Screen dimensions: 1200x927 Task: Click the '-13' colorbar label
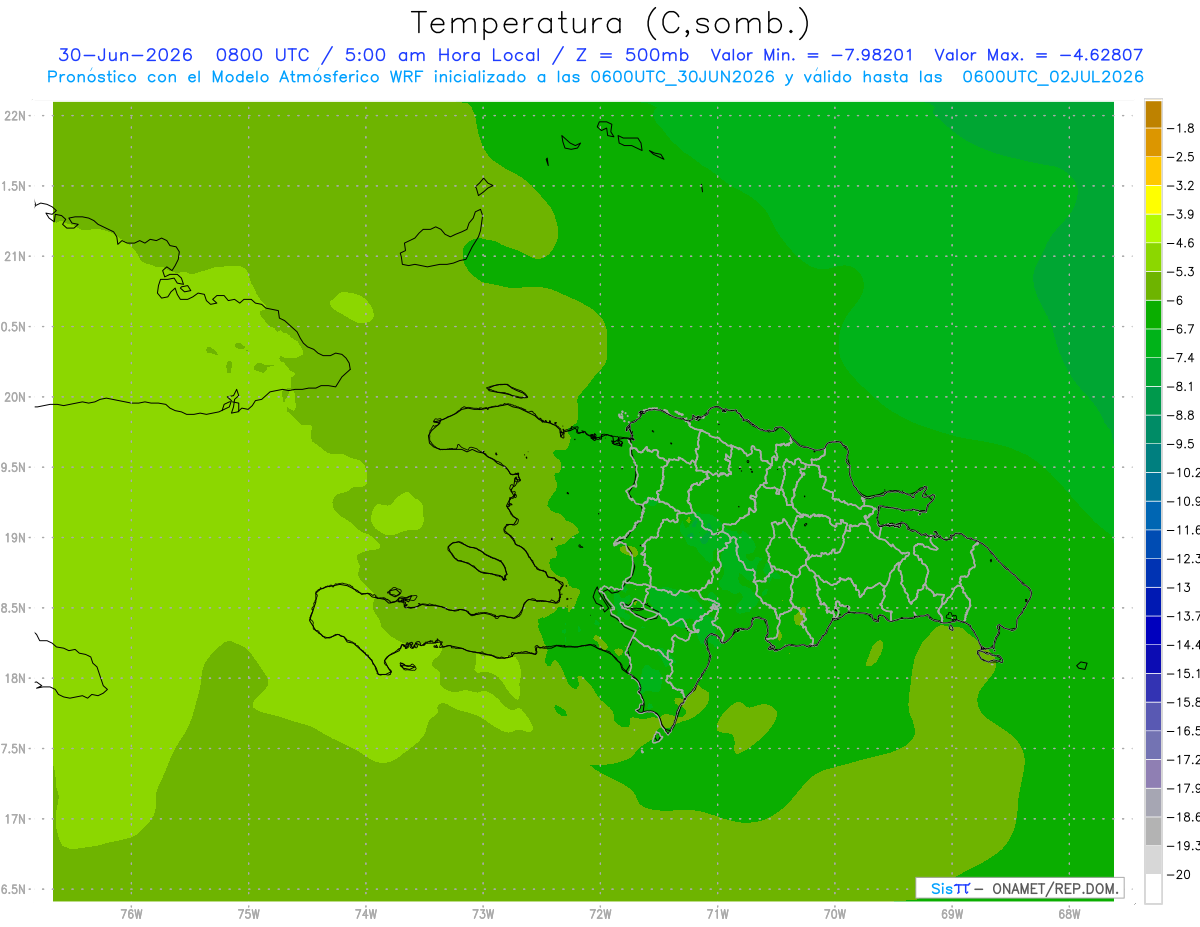point(1178,587)
